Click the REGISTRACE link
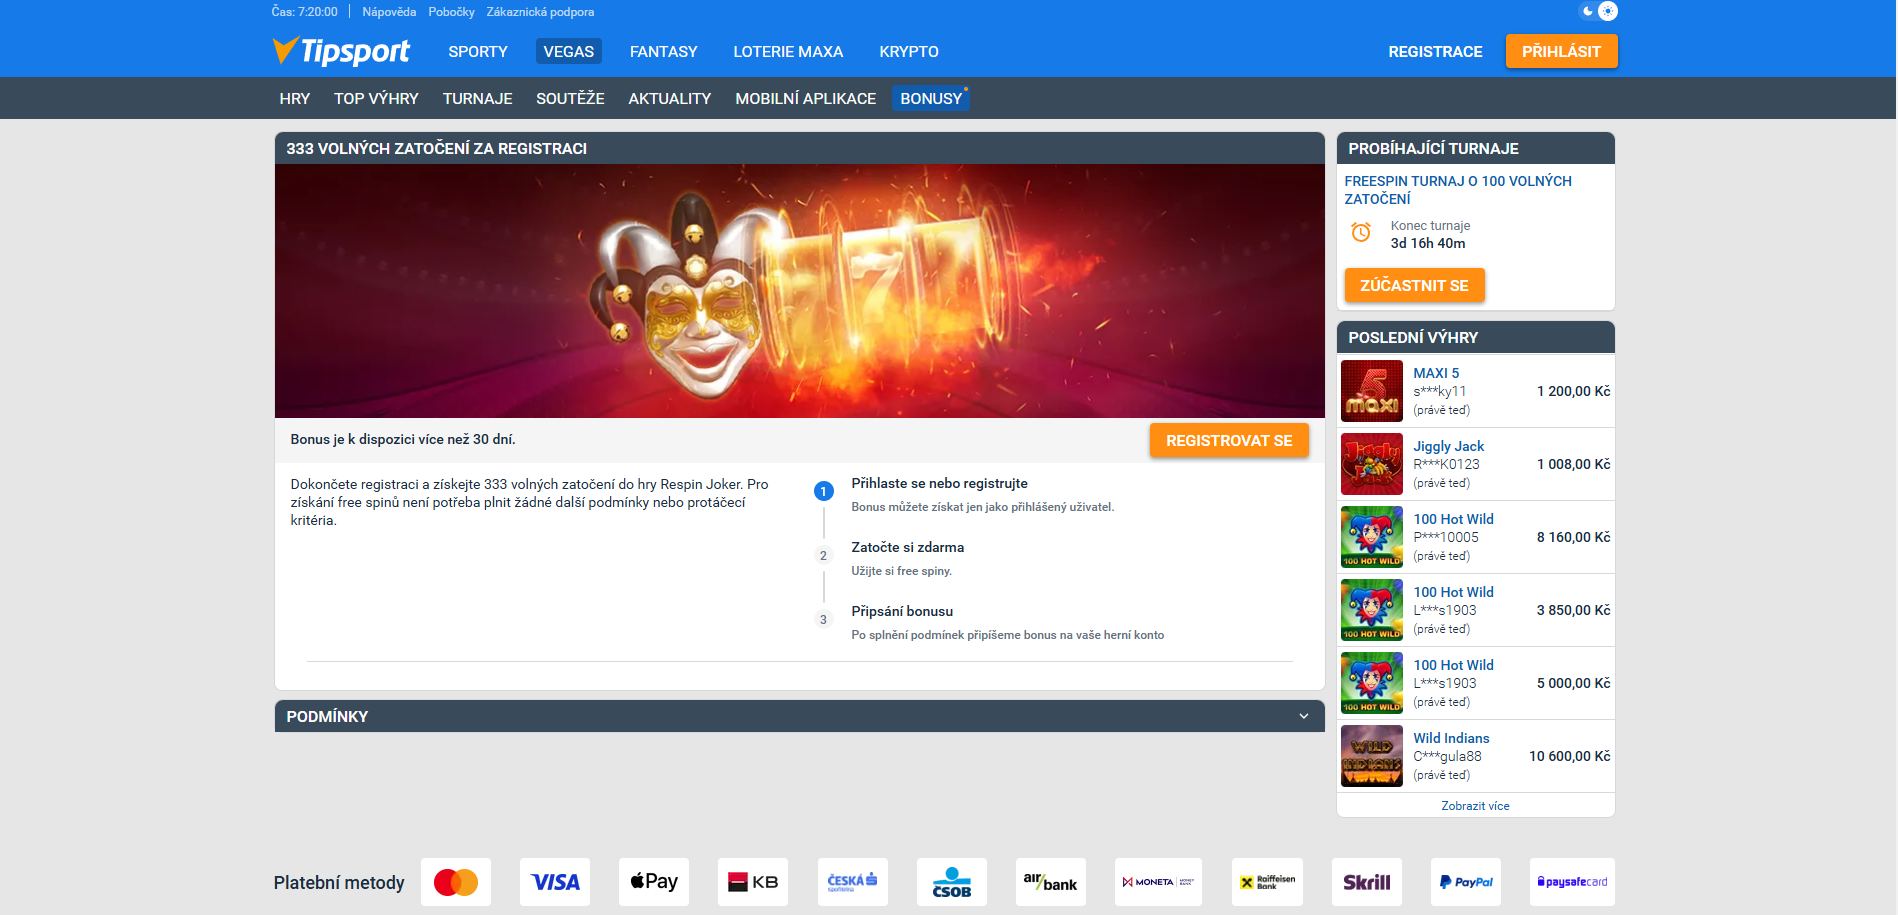The height and width of the screenshot is (915, 1898). (1436, 51)
